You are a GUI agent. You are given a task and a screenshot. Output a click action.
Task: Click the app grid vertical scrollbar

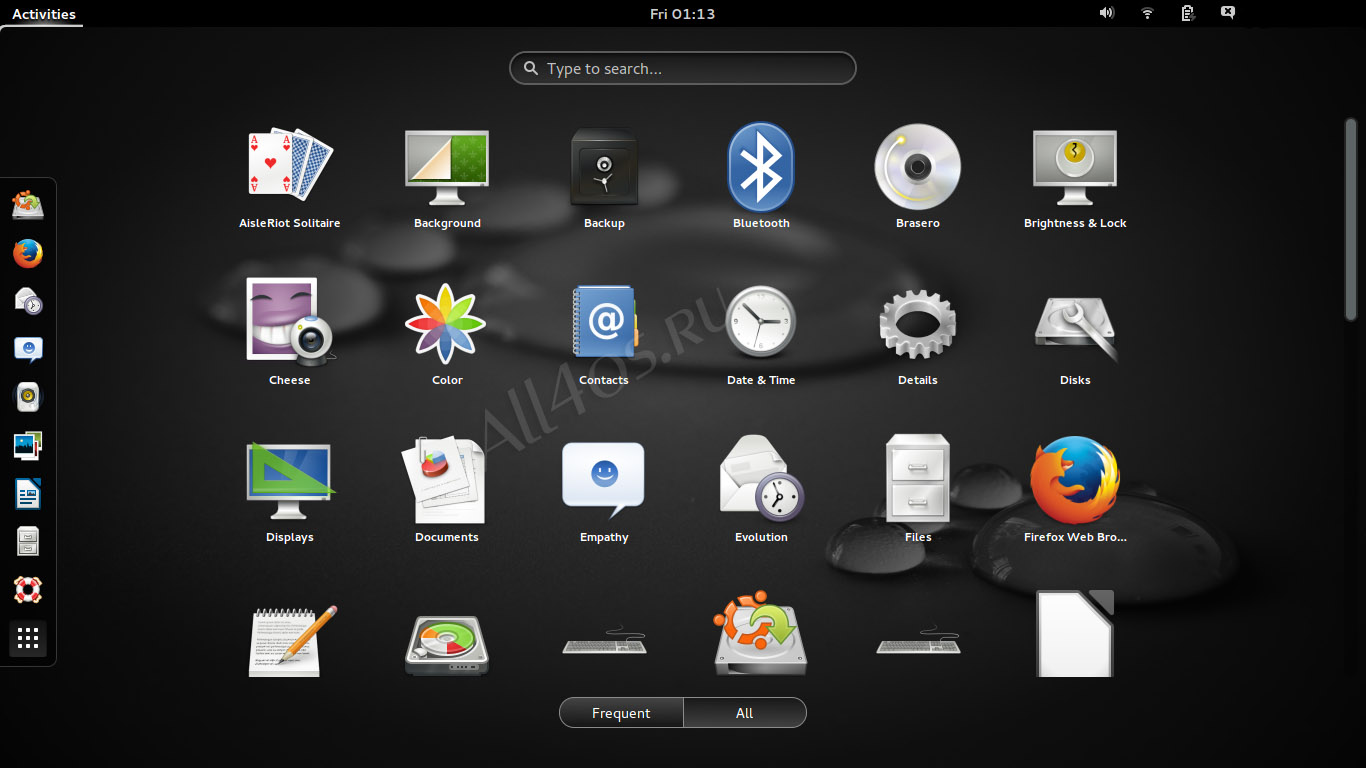tap(1351, 220)
